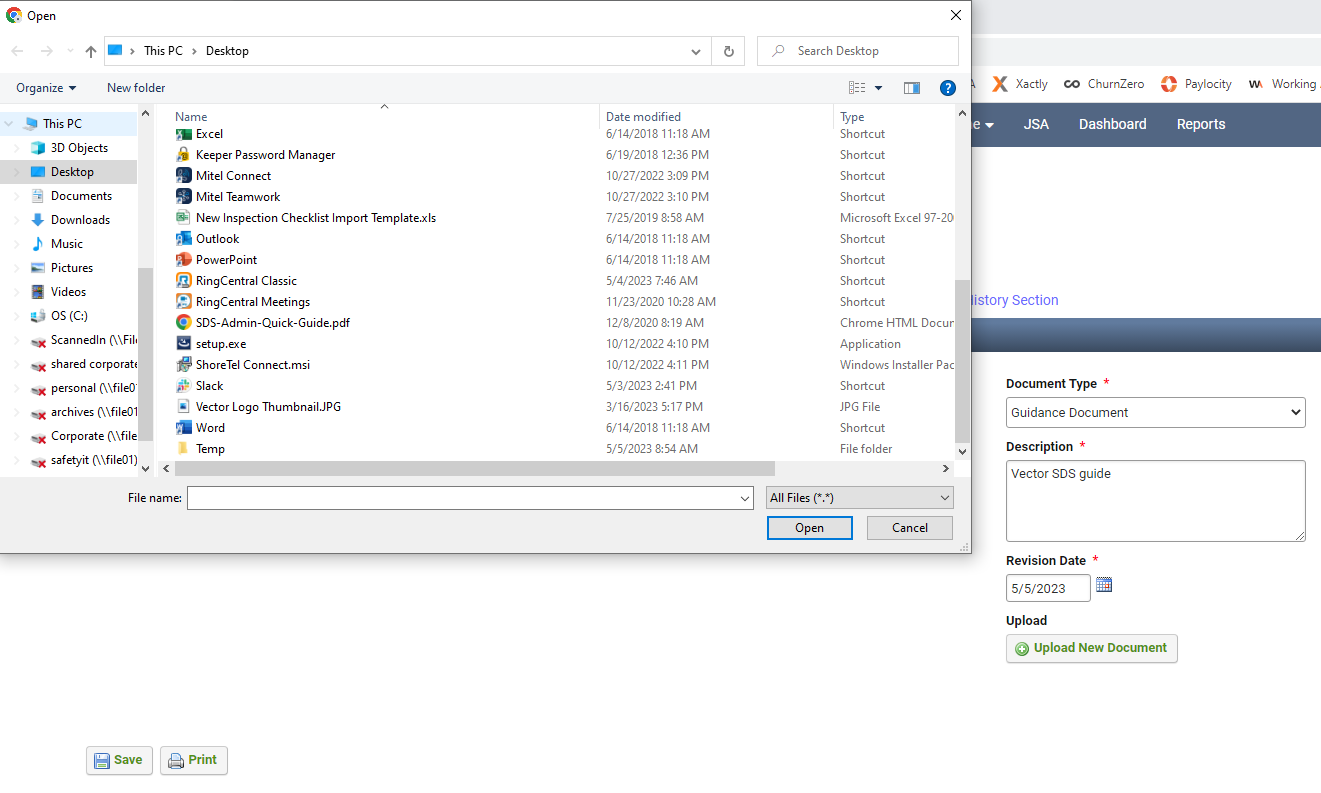
Task: Open the Document Type dropdown
Action: [1156, 412]
